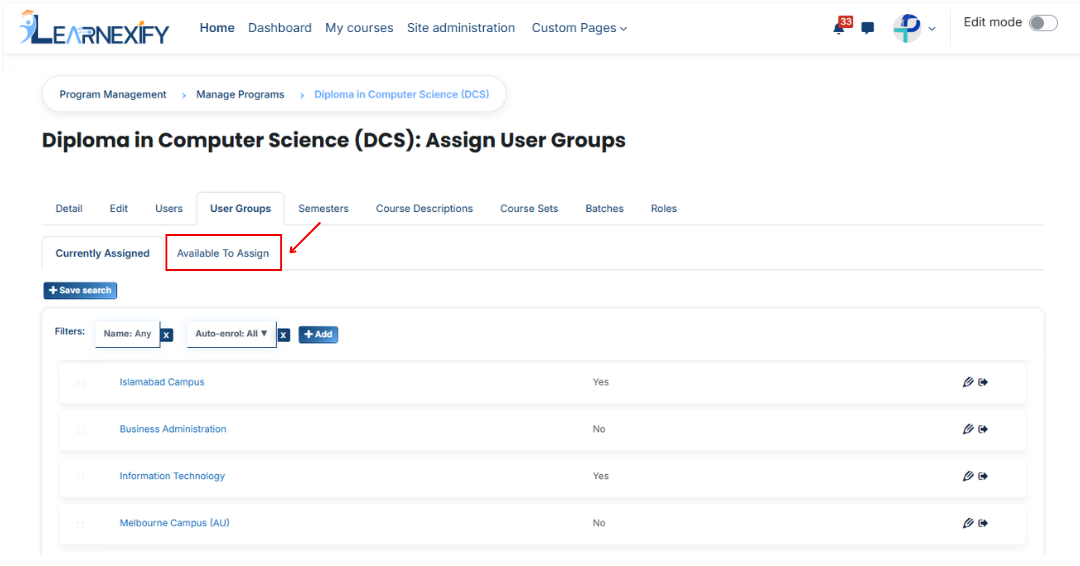Image resolution: width=1080 pixels, height=566 pixels.
Task: Select the User Groups tab
Action: [x=240, y=209]
